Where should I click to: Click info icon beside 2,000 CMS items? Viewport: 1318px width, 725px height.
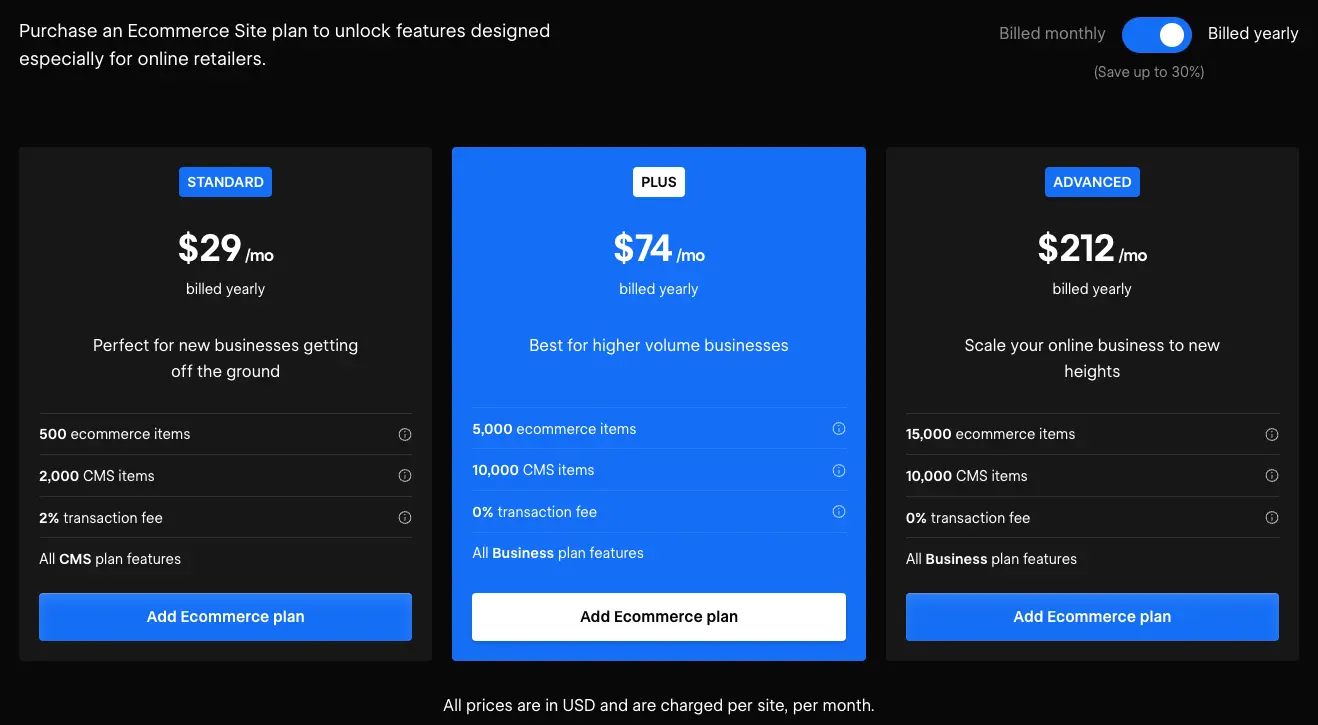[405, 476]
